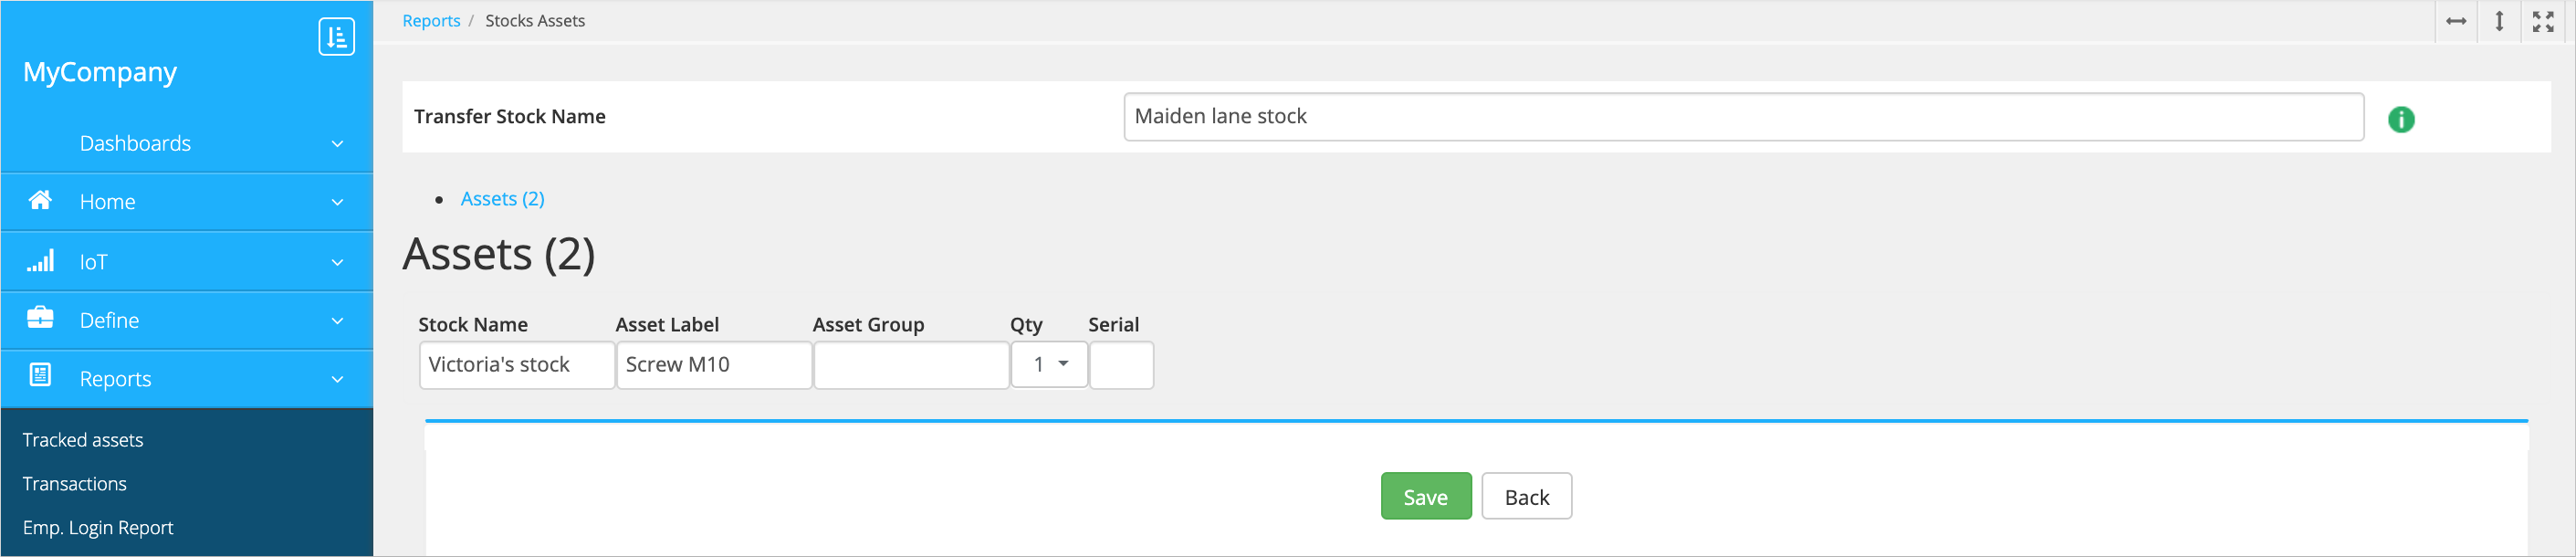Click the green info icon beside stock name

coord(2400,120)
